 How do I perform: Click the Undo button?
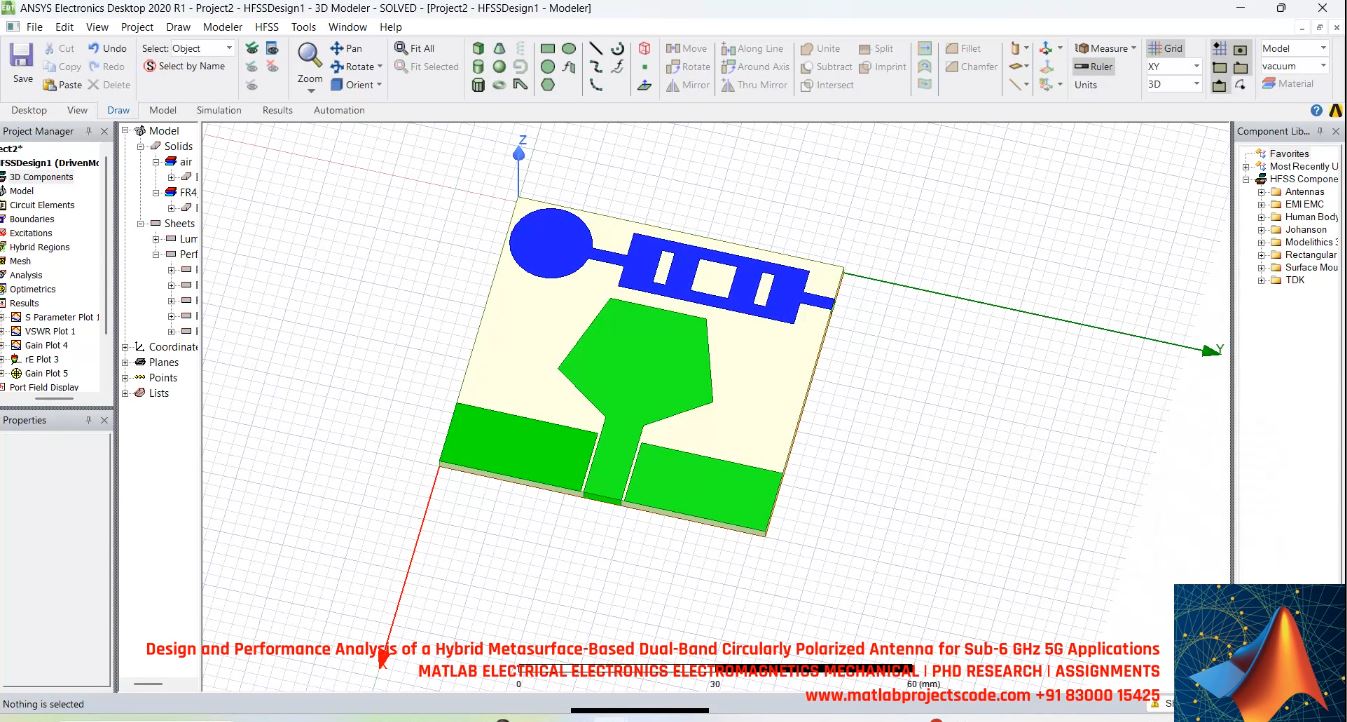coord(107,48)
